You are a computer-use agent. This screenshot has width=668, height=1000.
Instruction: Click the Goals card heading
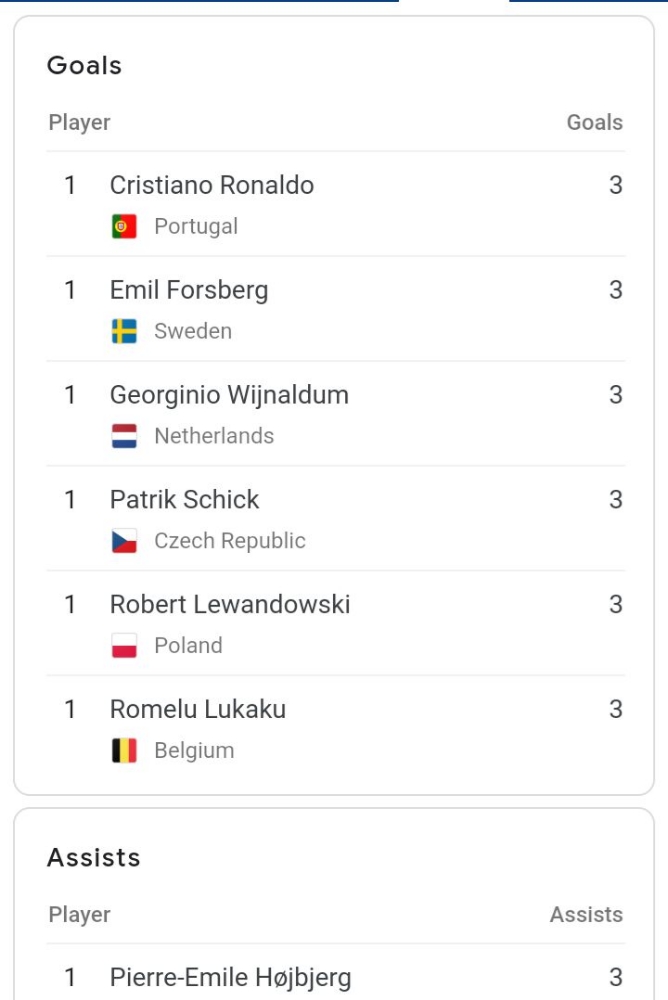click(x=84, y=66)
